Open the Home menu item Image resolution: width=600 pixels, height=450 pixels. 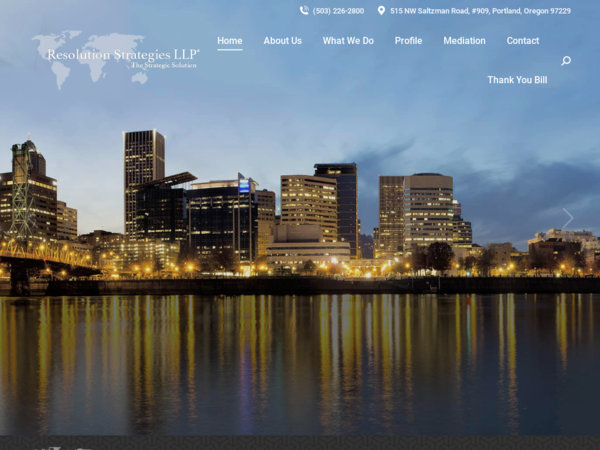(230, 41)
